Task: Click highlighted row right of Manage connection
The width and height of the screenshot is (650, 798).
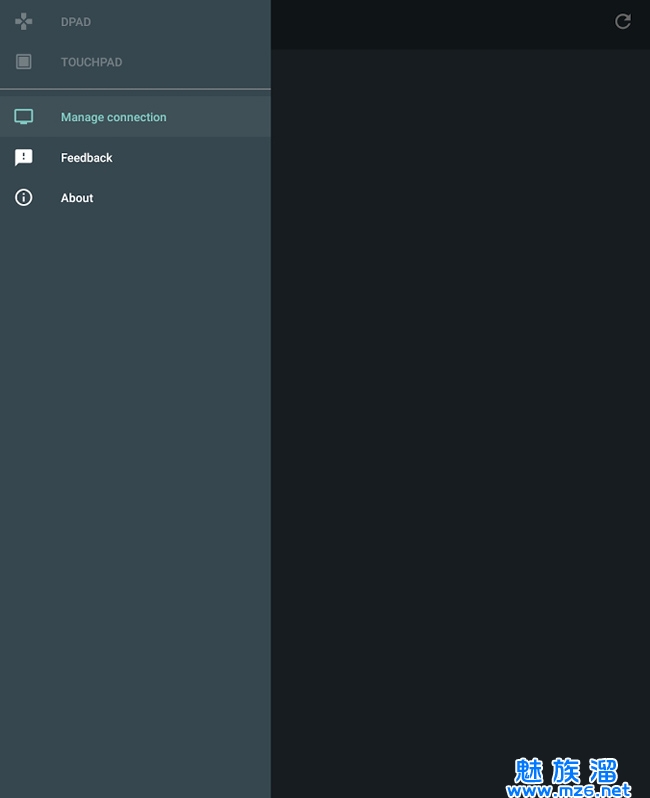Action: [220, 117]
